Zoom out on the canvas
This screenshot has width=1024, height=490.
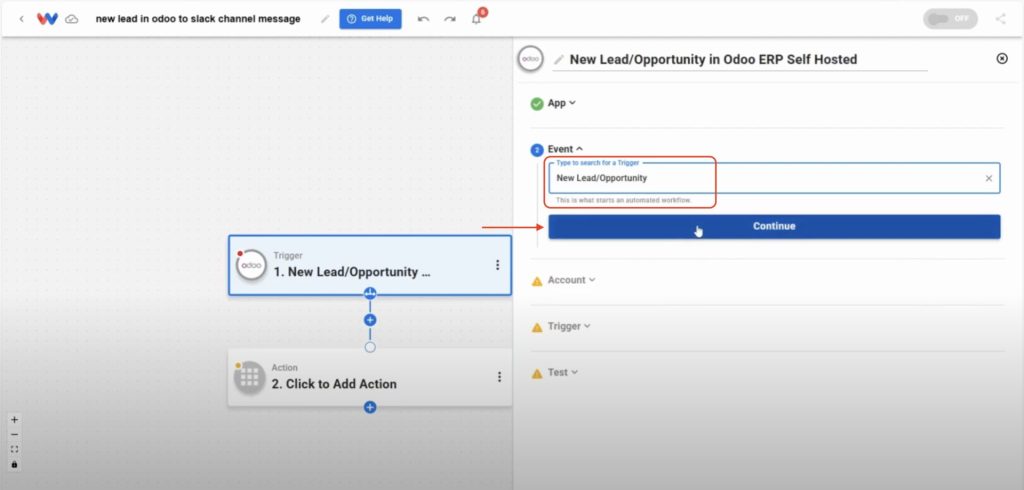(x=14, y=435)
